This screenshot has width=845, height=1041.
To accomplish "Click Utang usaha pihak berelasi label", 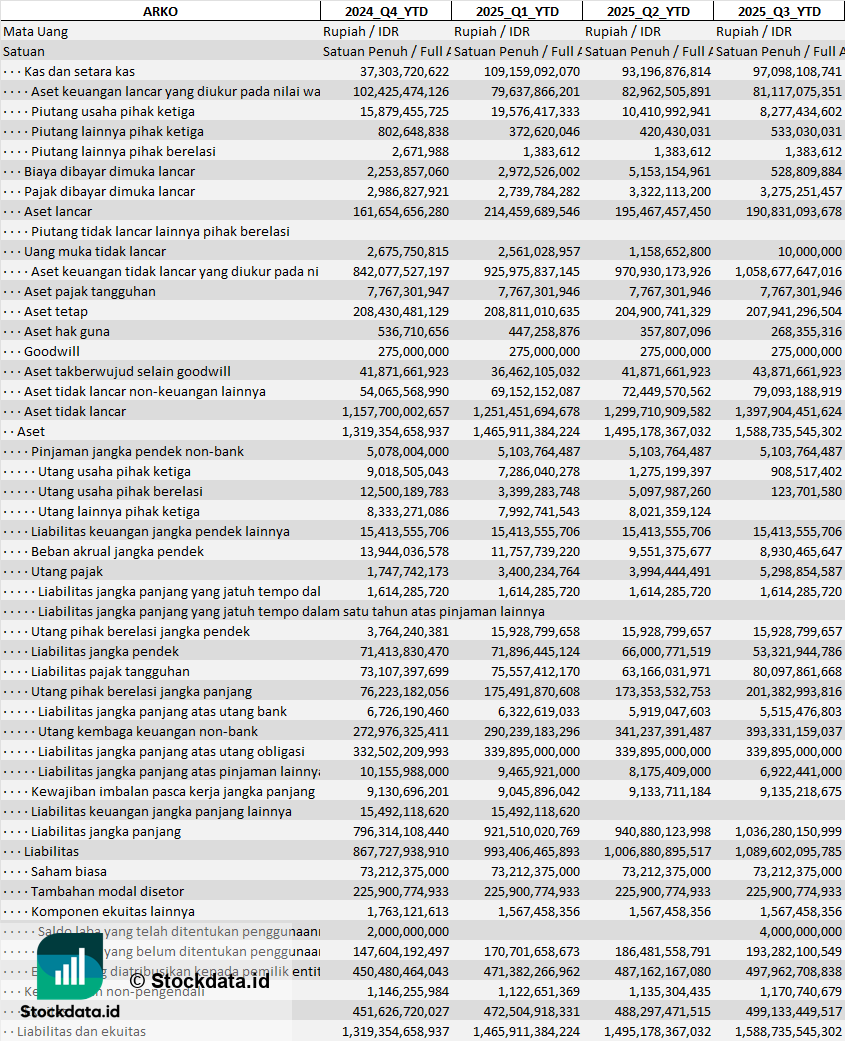I will click(x=120, y=491).
